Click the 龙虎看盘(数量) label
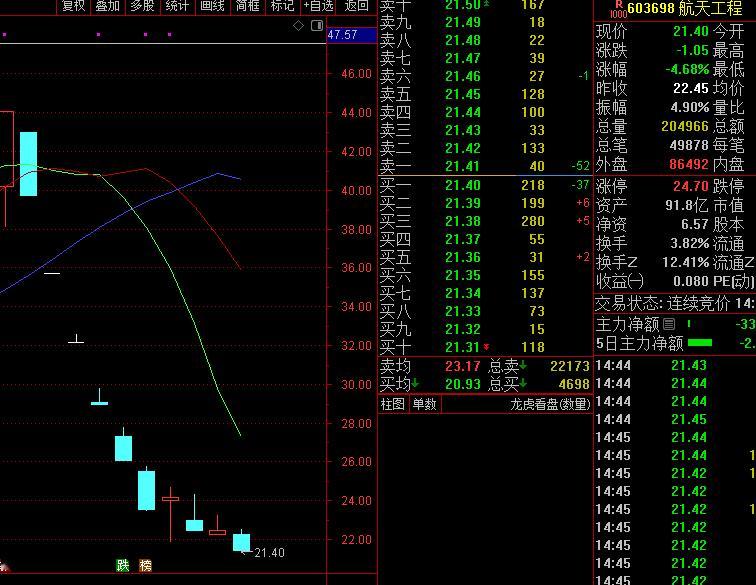The width and height of the screenshot is (756, 585). [550, 404]
